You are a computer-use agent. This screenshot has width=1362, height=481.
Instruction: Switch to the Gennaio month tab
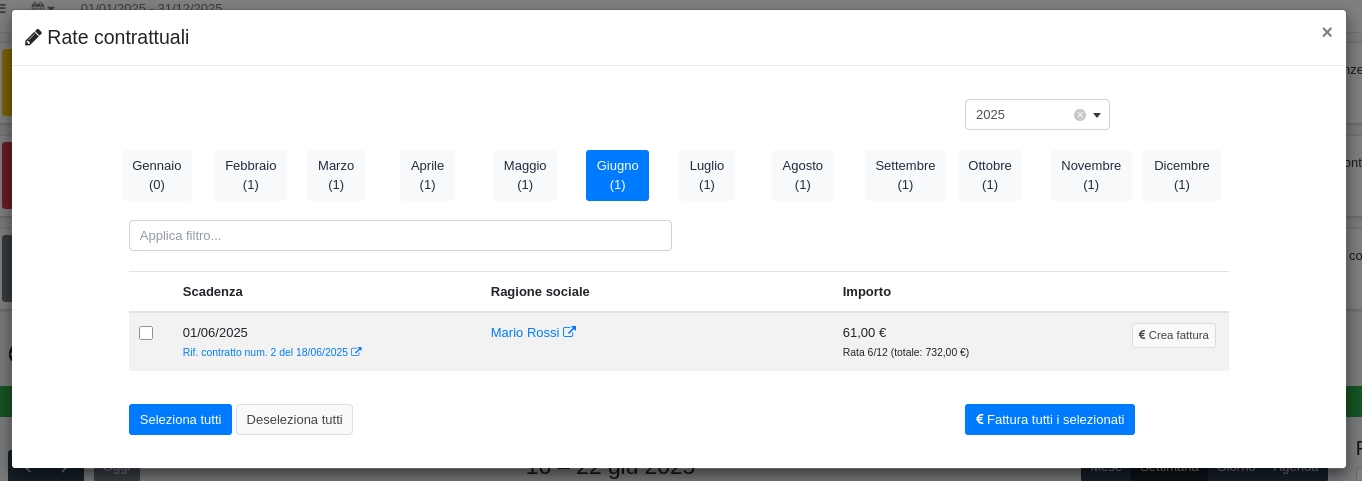point(157,175)
